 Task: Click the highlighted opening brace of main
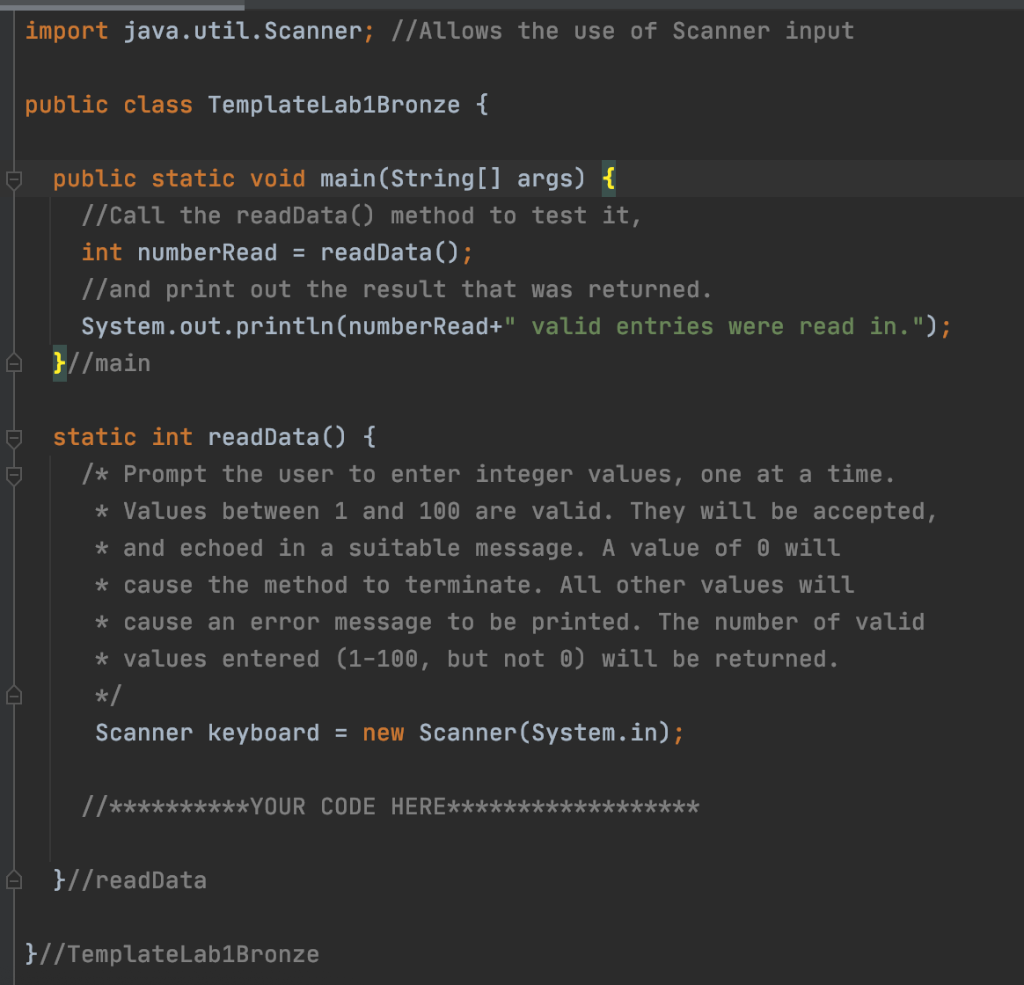[608, 178]
